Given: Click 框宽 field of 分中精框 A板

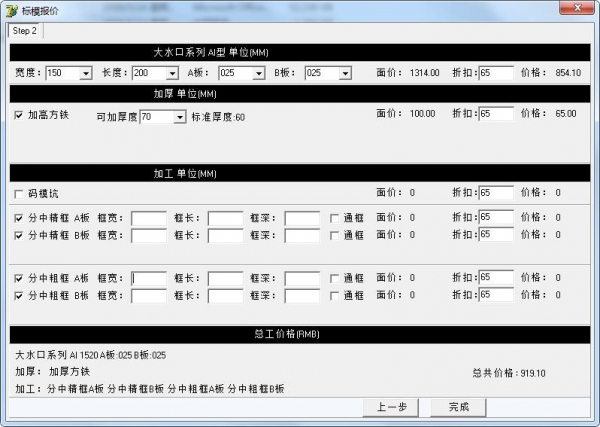Looking at the screenshot, I should pyautogui.click(x=149, y=218).
